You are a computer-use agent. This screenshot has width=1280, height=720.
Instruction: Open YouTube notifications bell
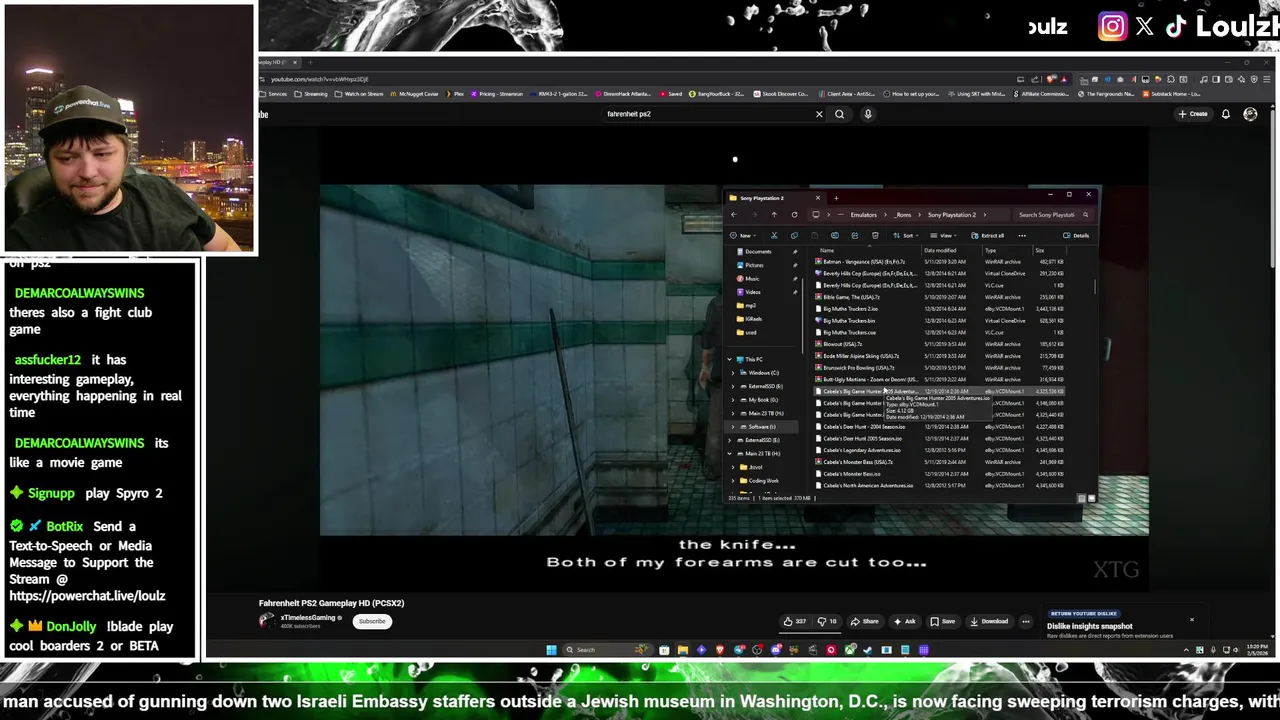(1226, 114)
